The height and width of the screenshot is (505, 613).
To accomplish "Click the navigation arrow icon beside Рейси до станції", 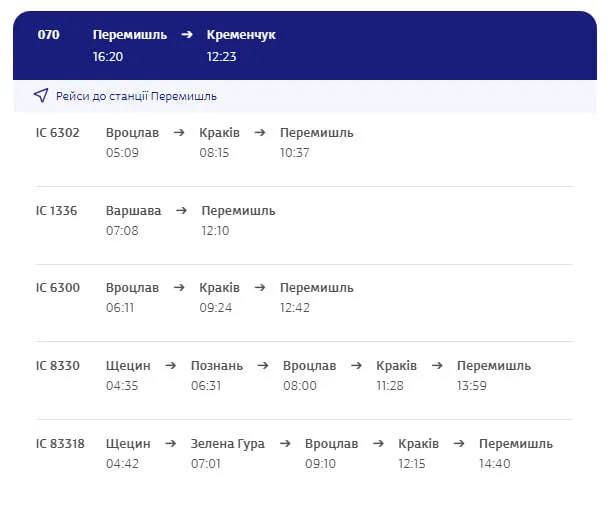I will (41, 95).
